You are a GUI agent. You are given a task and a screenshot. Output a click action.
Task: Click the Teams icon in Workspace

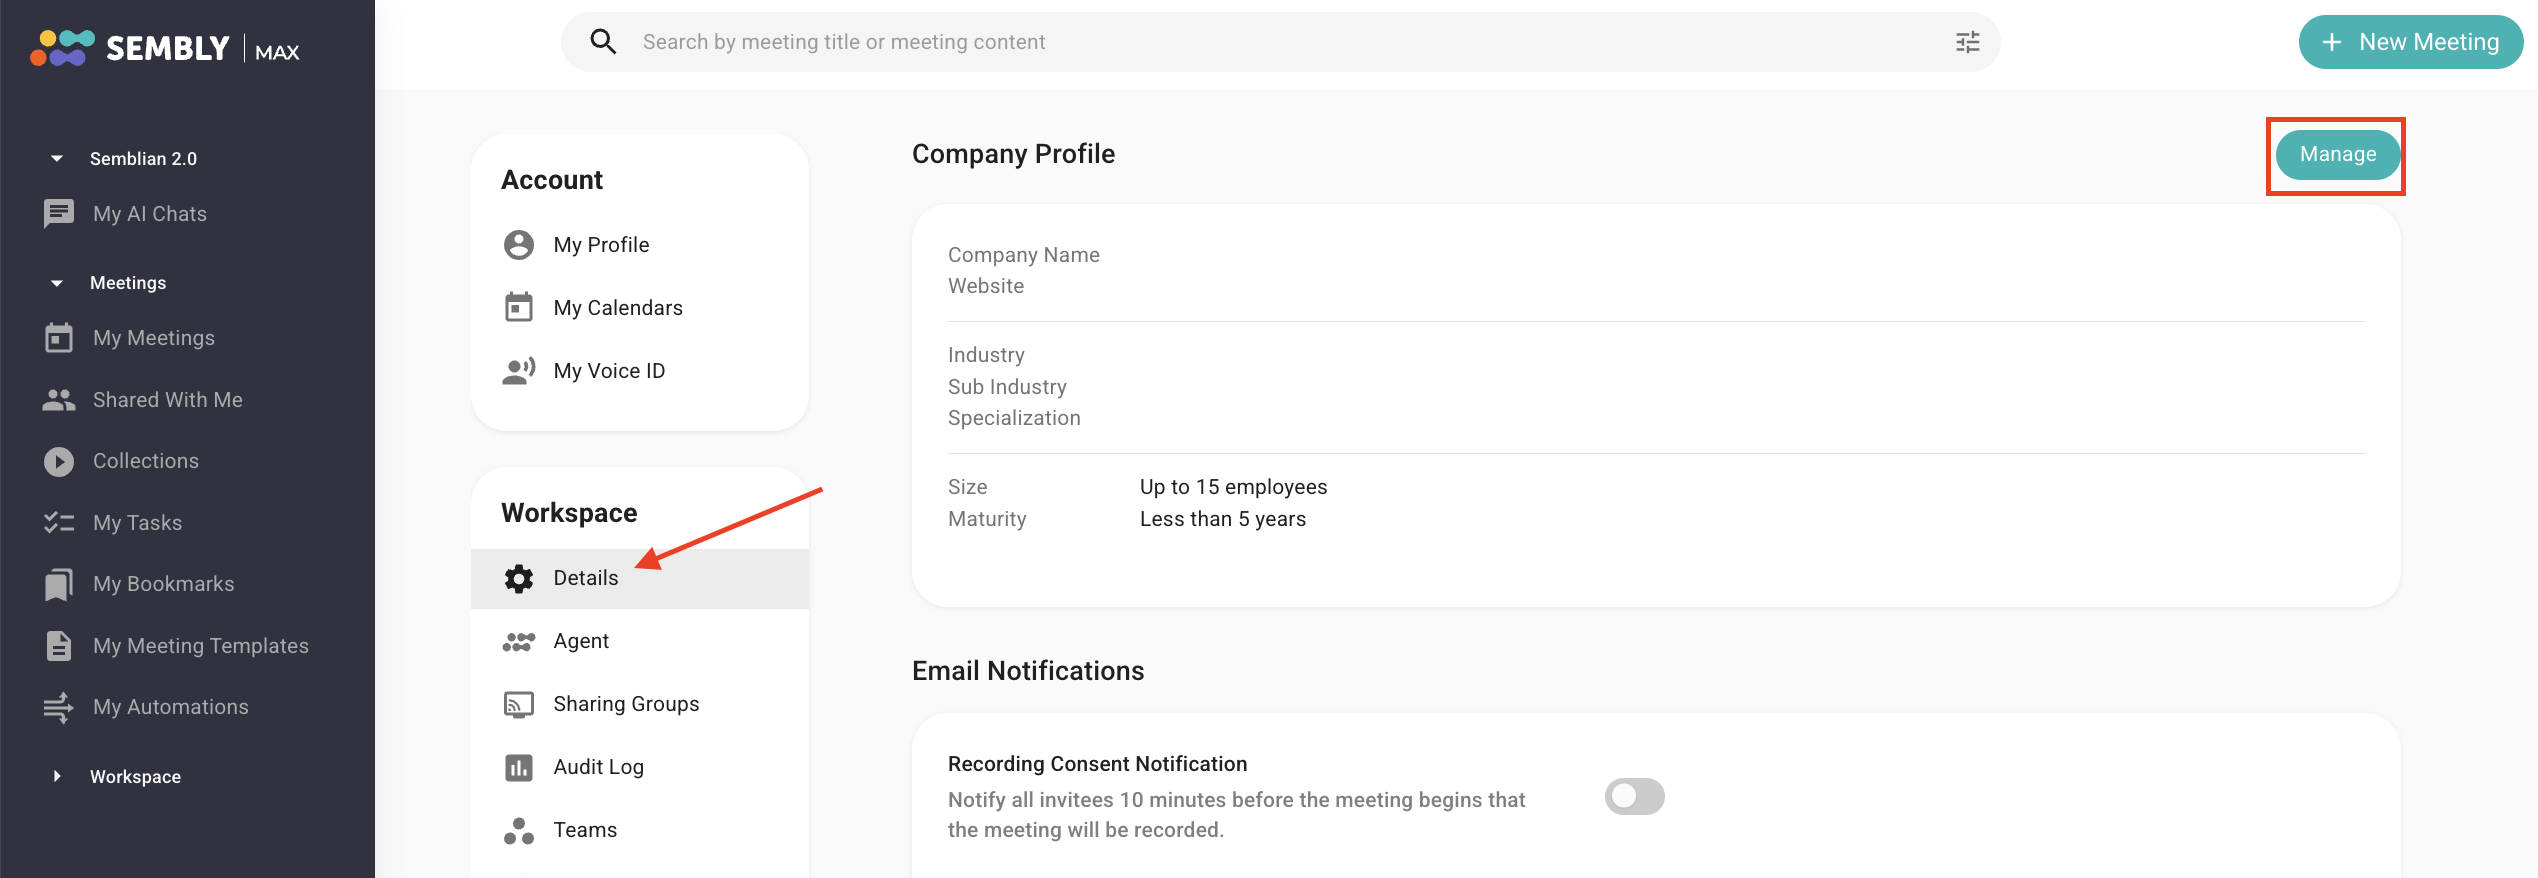click(519, 830)
